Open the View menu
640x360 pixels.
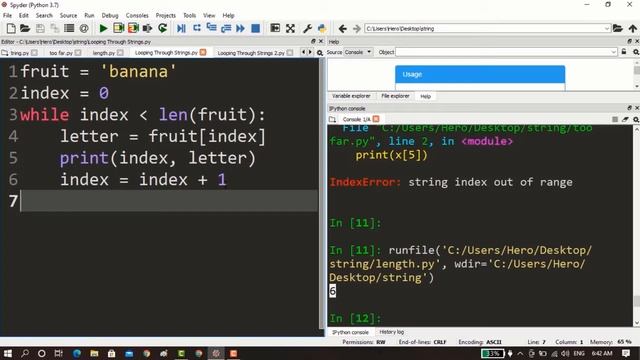209,15
